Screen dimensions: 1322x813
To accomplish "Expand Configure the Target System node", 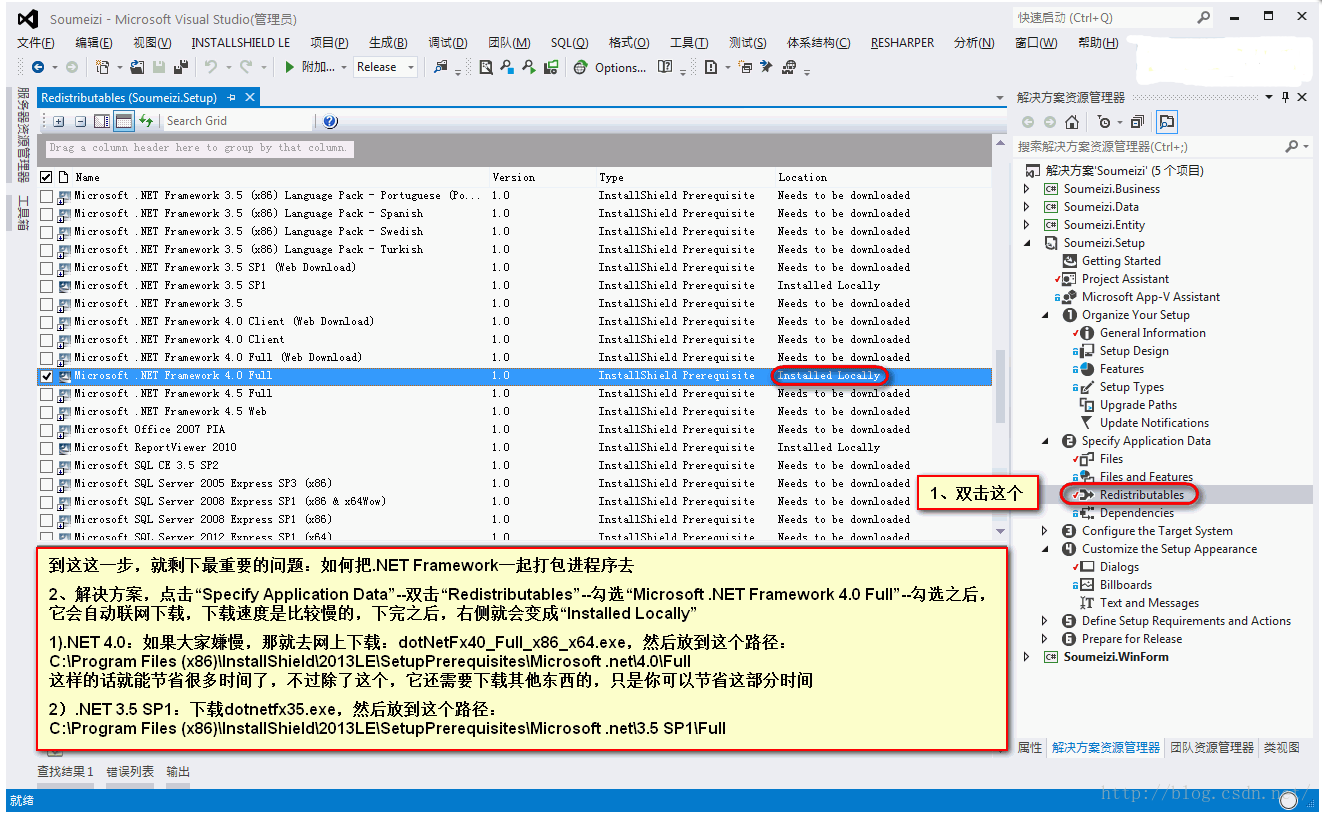I will (x=1045, y=531).
